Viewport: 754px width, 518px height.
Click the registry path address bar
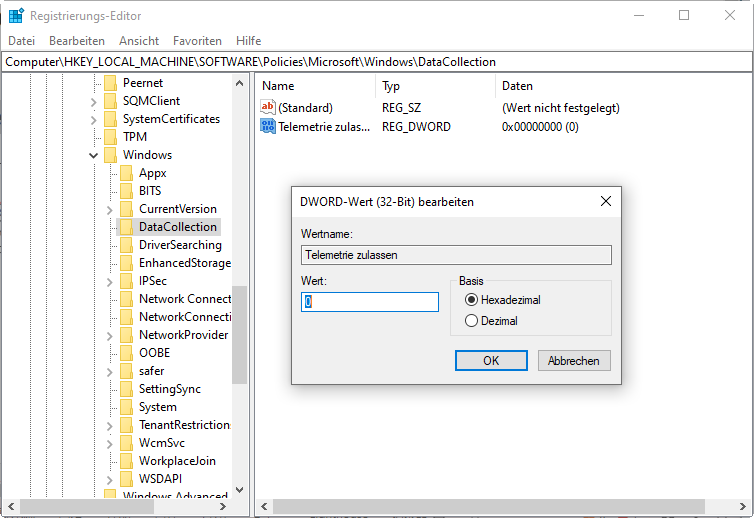click(377, 62)
